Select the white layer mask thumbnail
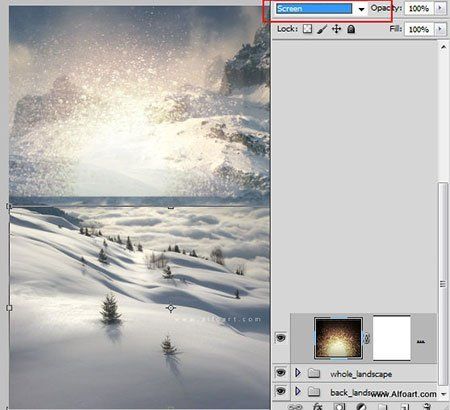This screenshot has height=410, width=450. click(392, 338)
